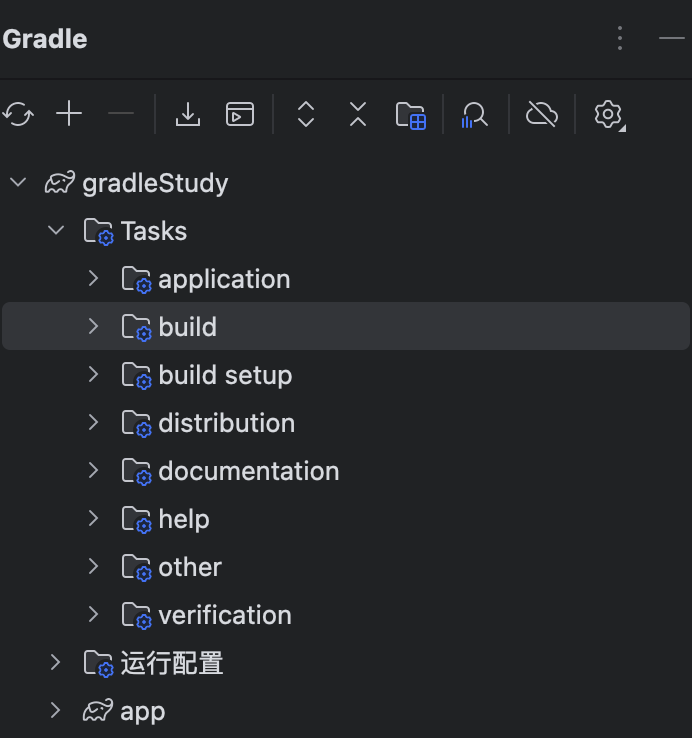The image size is (692, 738).
Task: Expand the 运行配置 node
Action: pos(56,662)
